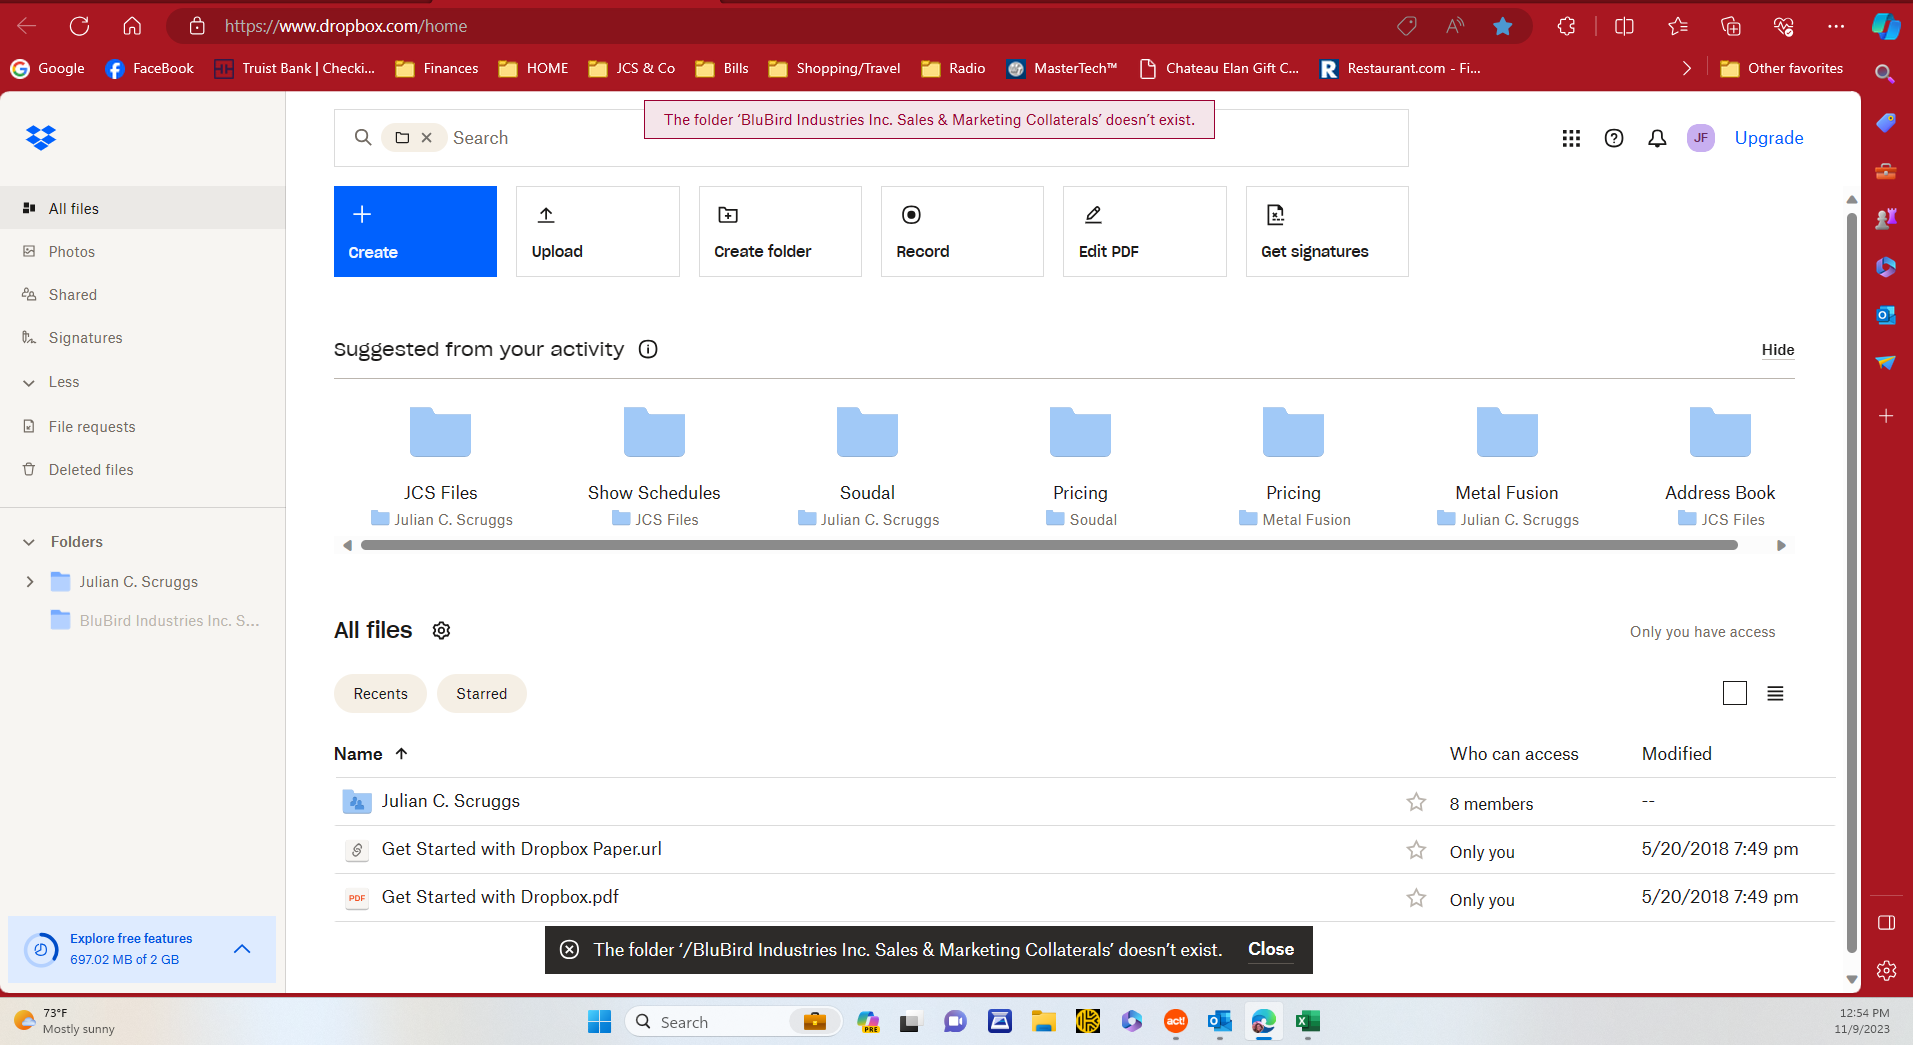This screenshot has height=1045, width=1913.
Task: Click the Dropbox logo icon
Action: click(41, 137)
